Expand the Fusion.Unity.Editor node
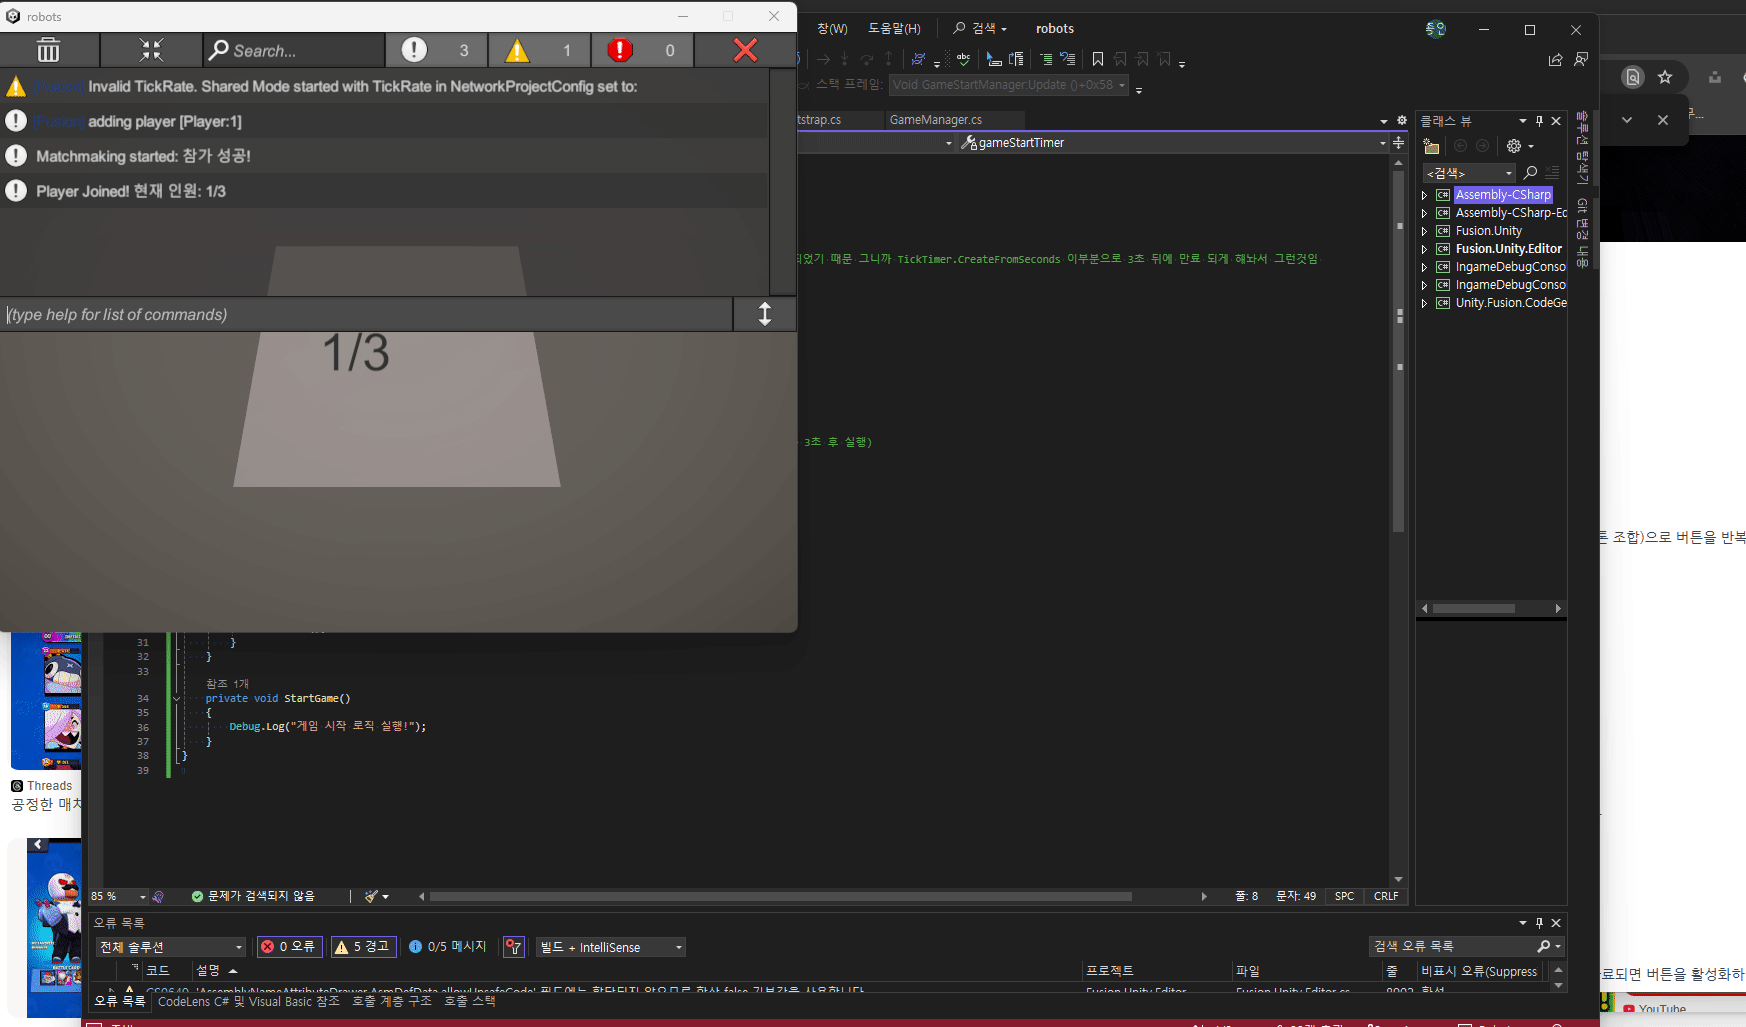The image size is (1746, 1027). [1424, 249]
